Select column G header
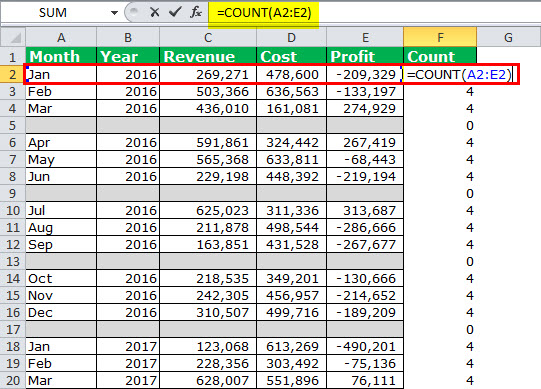The height and width of the screenshot is (389, 541). 508,37
